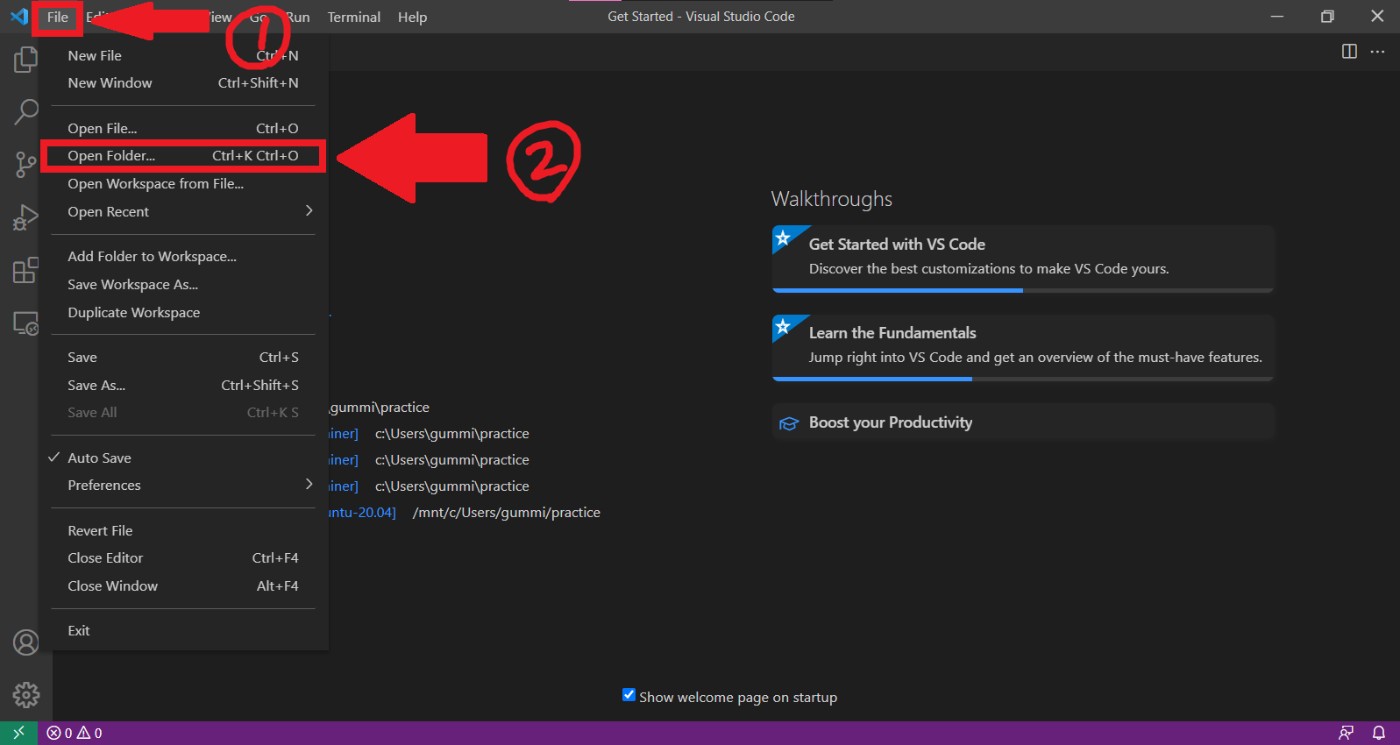Select Open Workspace from File...
The image size is (1400, 745).
click(183, 184)
